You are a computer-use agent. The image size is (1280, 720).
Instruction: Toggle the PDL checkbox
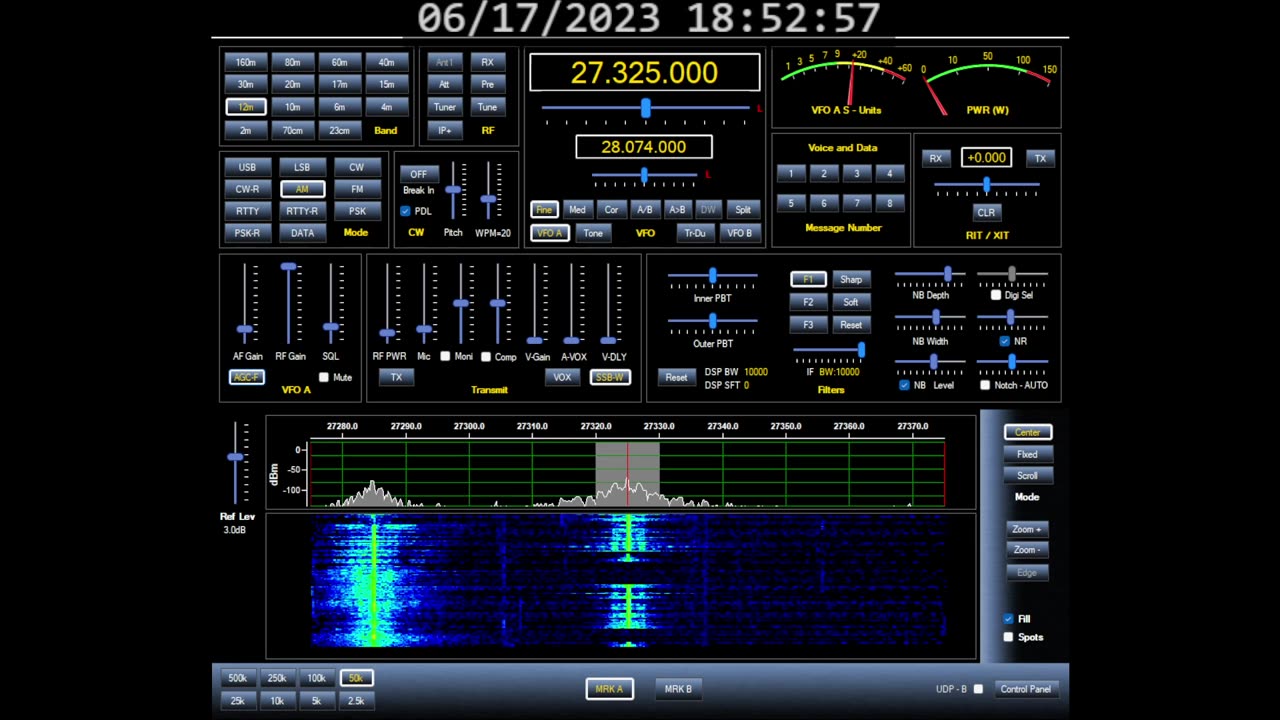(x=405, y=211)
